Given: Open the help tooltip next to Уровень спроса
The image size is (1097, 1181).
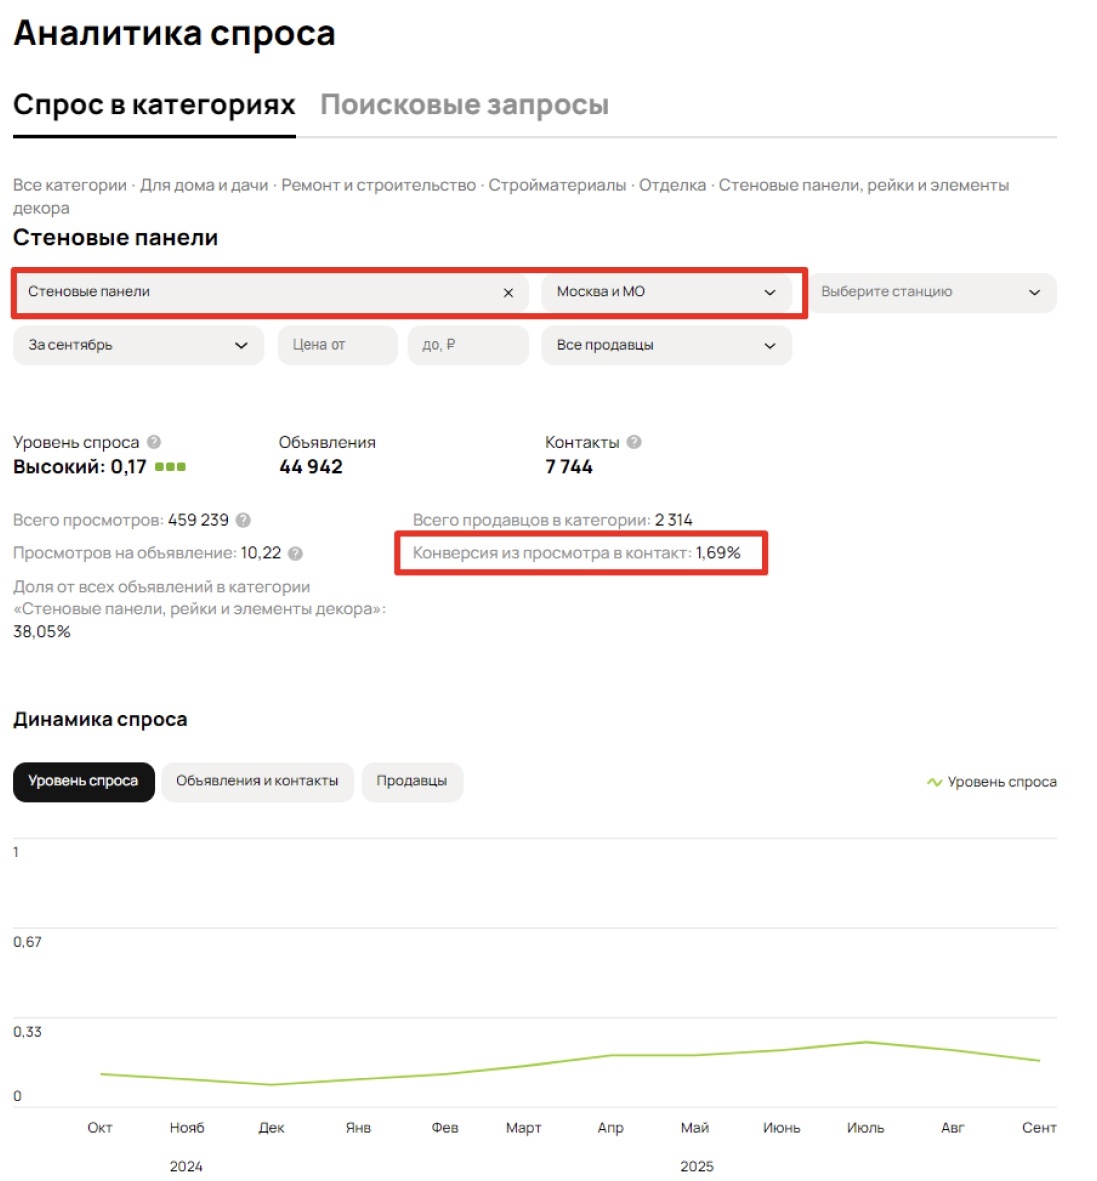Looking at the screenshot, I should pyautogui.click(x=156, y=441).
